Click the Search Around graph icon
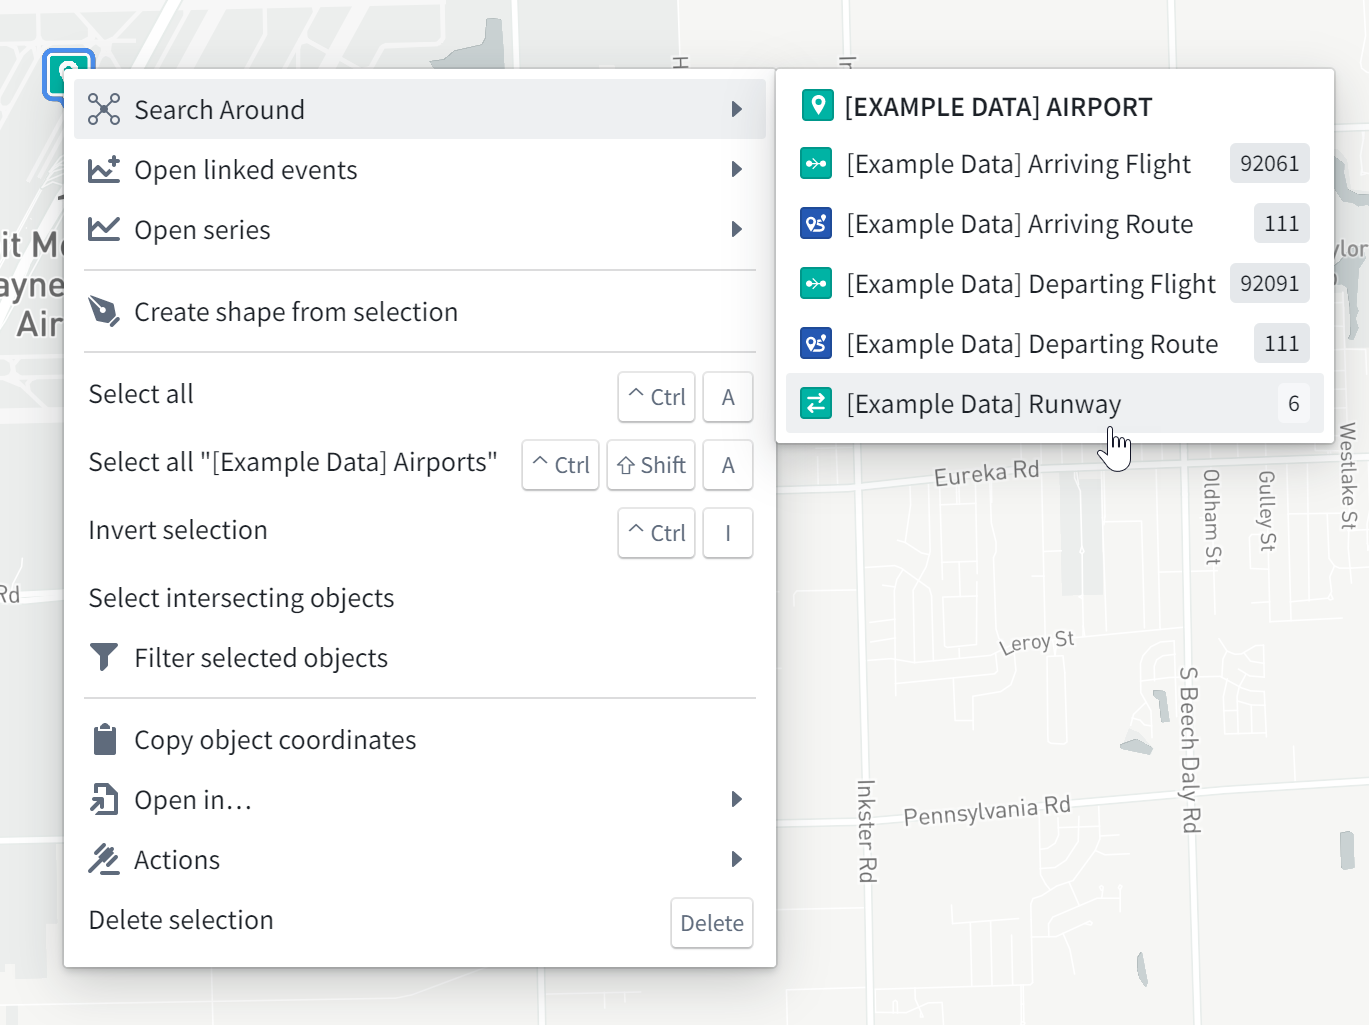Viewport: 1369px width, 1025px height. point(104,109)
